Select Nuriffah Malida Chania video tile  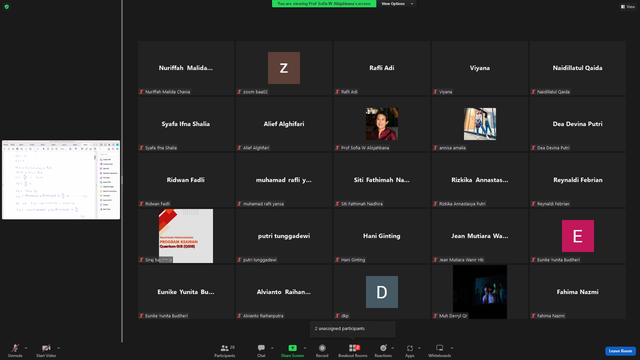(x=186, y=68)
